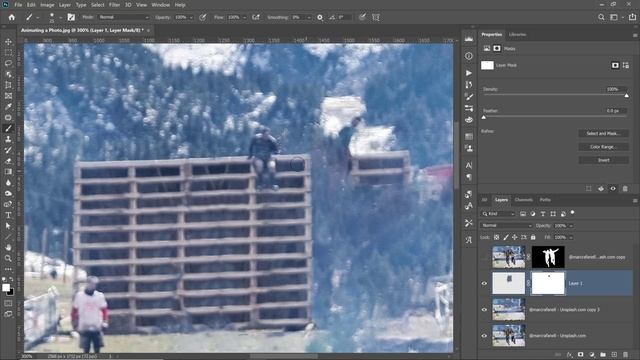Open Smoothing percentage dropdown
The image size is (640, 360).
point(309,17)
